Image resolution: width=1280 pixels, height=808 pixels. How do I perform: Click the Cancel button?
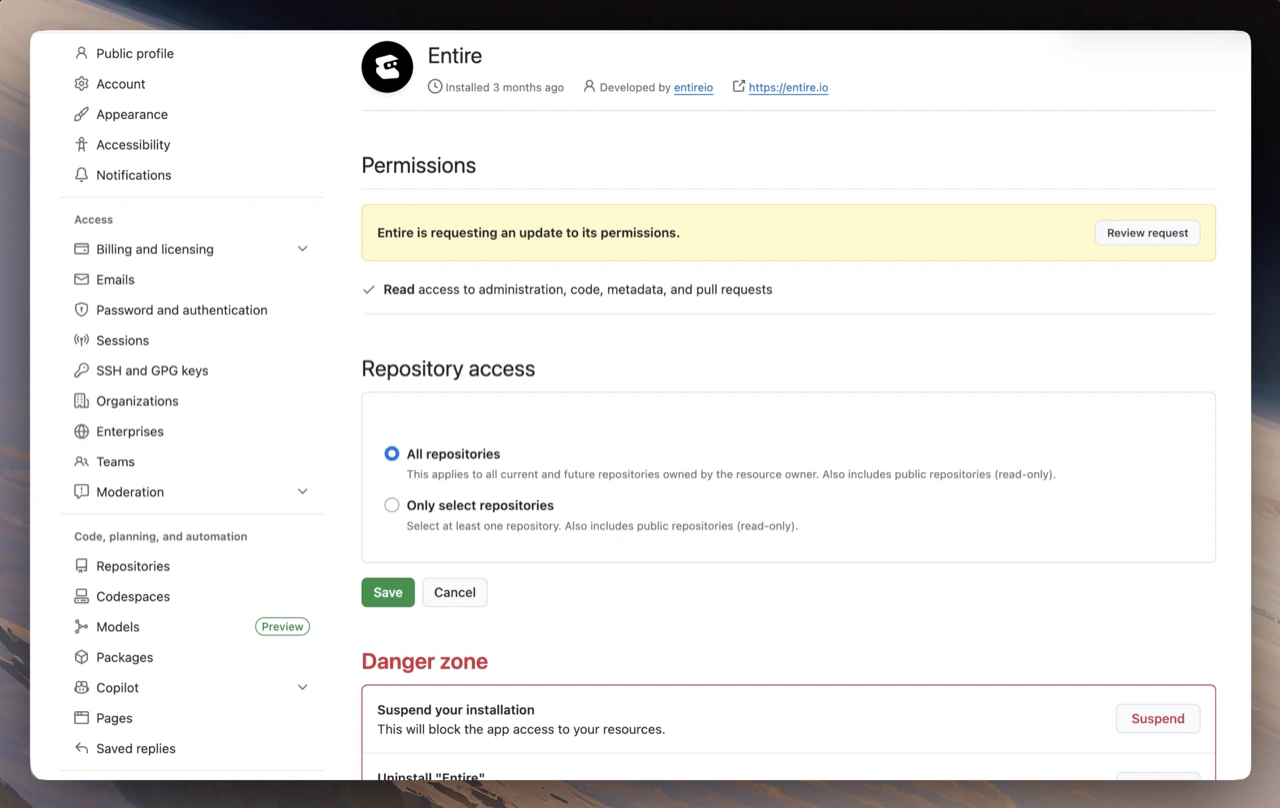point(455,592)
